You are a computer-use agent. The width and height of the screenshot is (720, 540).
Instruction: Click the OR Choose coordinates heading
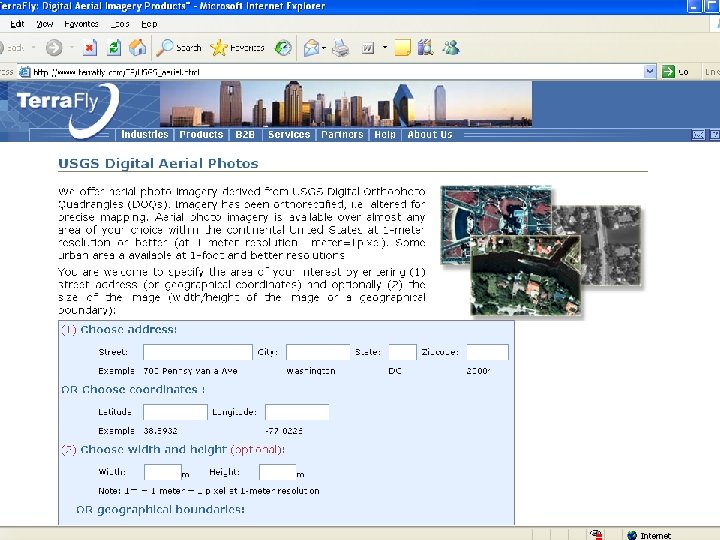pyautogui.click(x=133, y=389)
